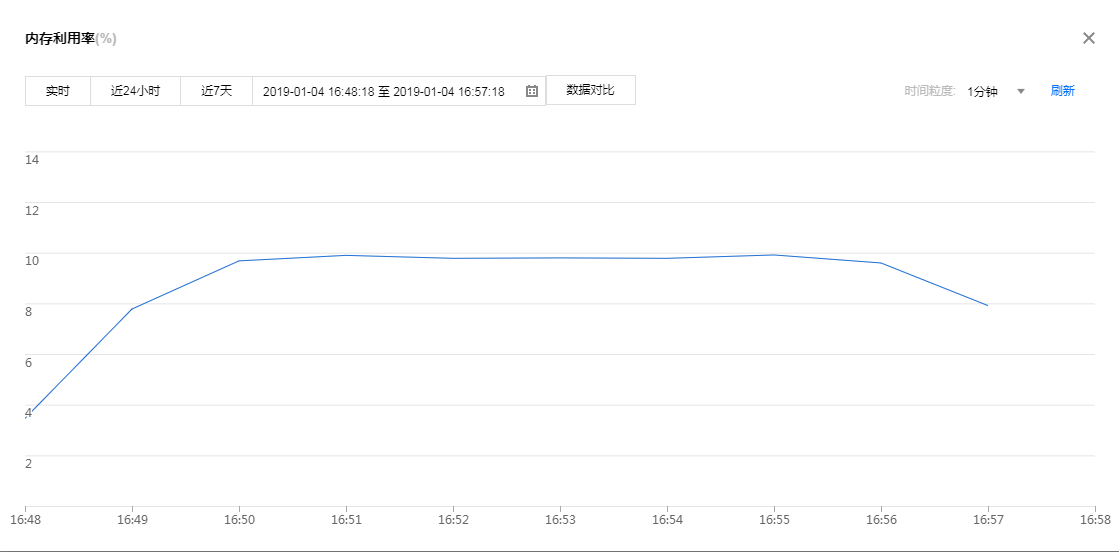Click the 内存利用率(%) chart title
This screenshot has width=1119, height=552.
[70, 39]
